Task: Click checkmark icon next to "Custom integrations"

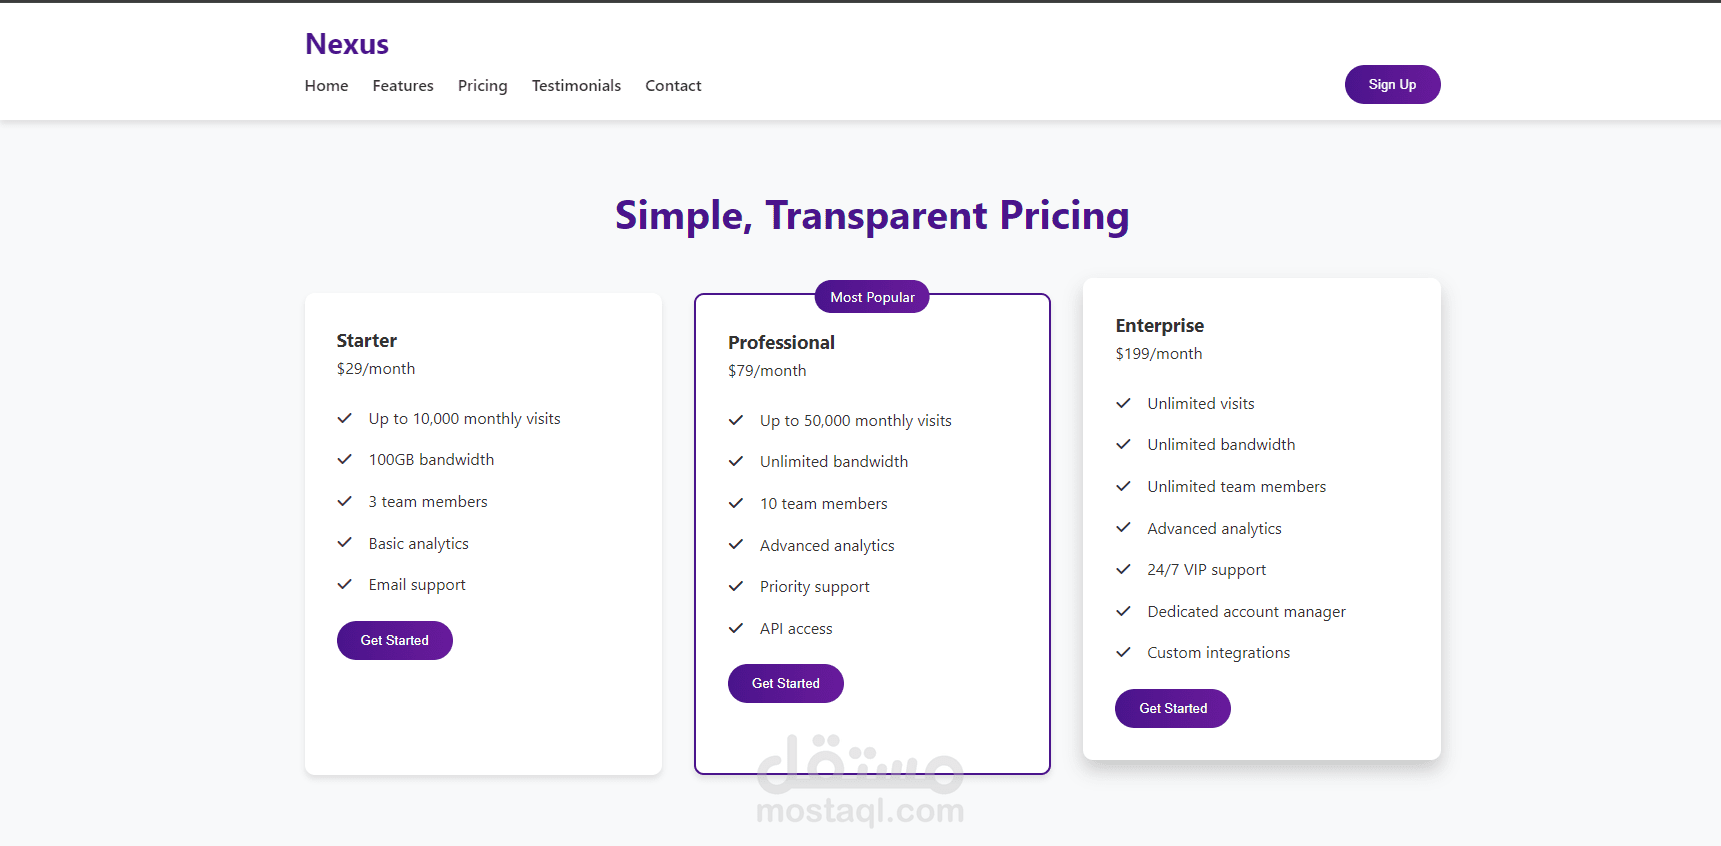Action: 1124,652
